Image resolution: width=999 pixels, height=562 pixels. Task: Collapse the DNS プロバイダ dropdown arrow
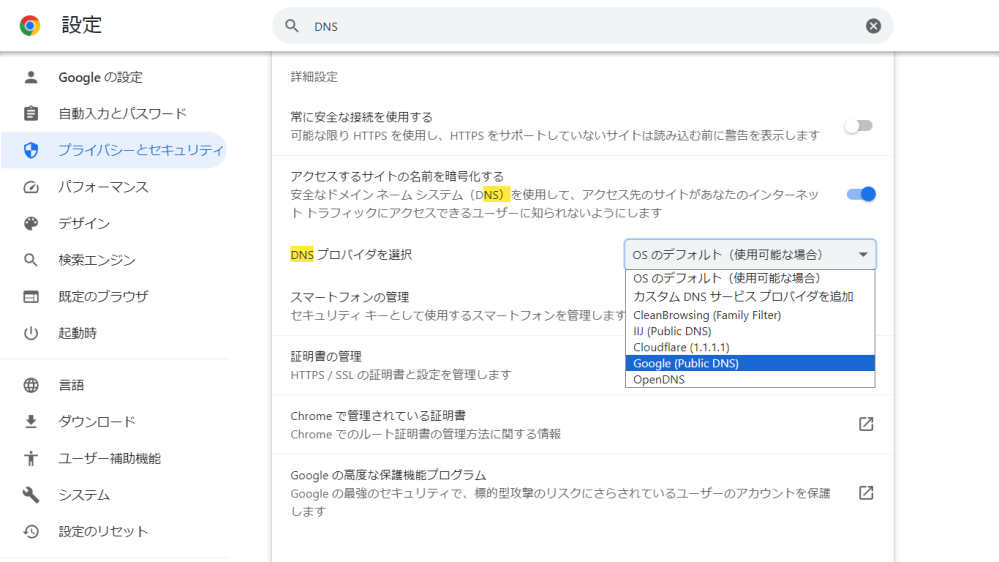point(863,255)
